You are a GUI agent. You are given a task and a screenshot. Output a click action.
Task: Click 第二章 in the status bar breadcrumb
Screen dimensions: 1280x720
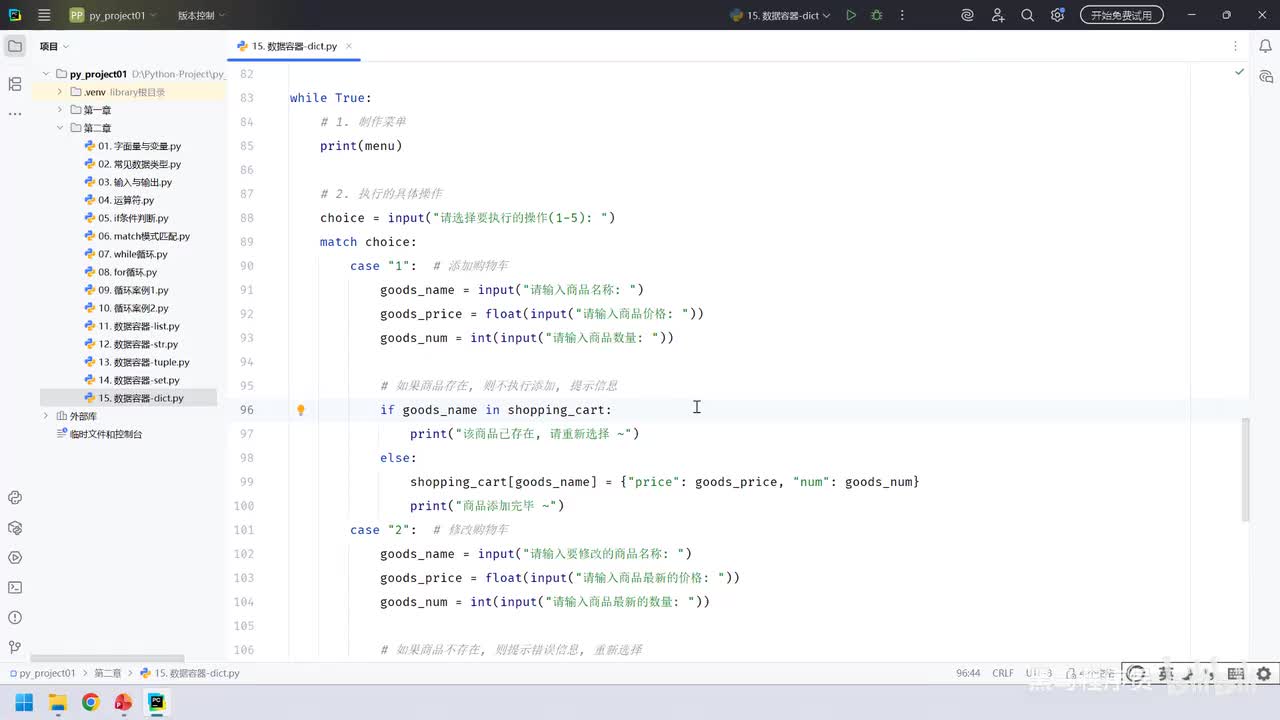click(108, 673)
